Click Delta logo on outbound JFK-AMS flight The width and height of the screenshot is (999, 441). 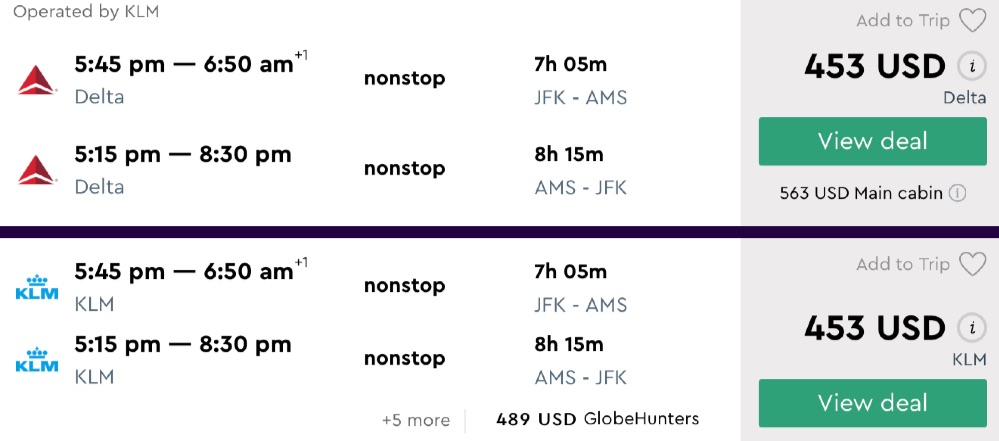(37, 80)
